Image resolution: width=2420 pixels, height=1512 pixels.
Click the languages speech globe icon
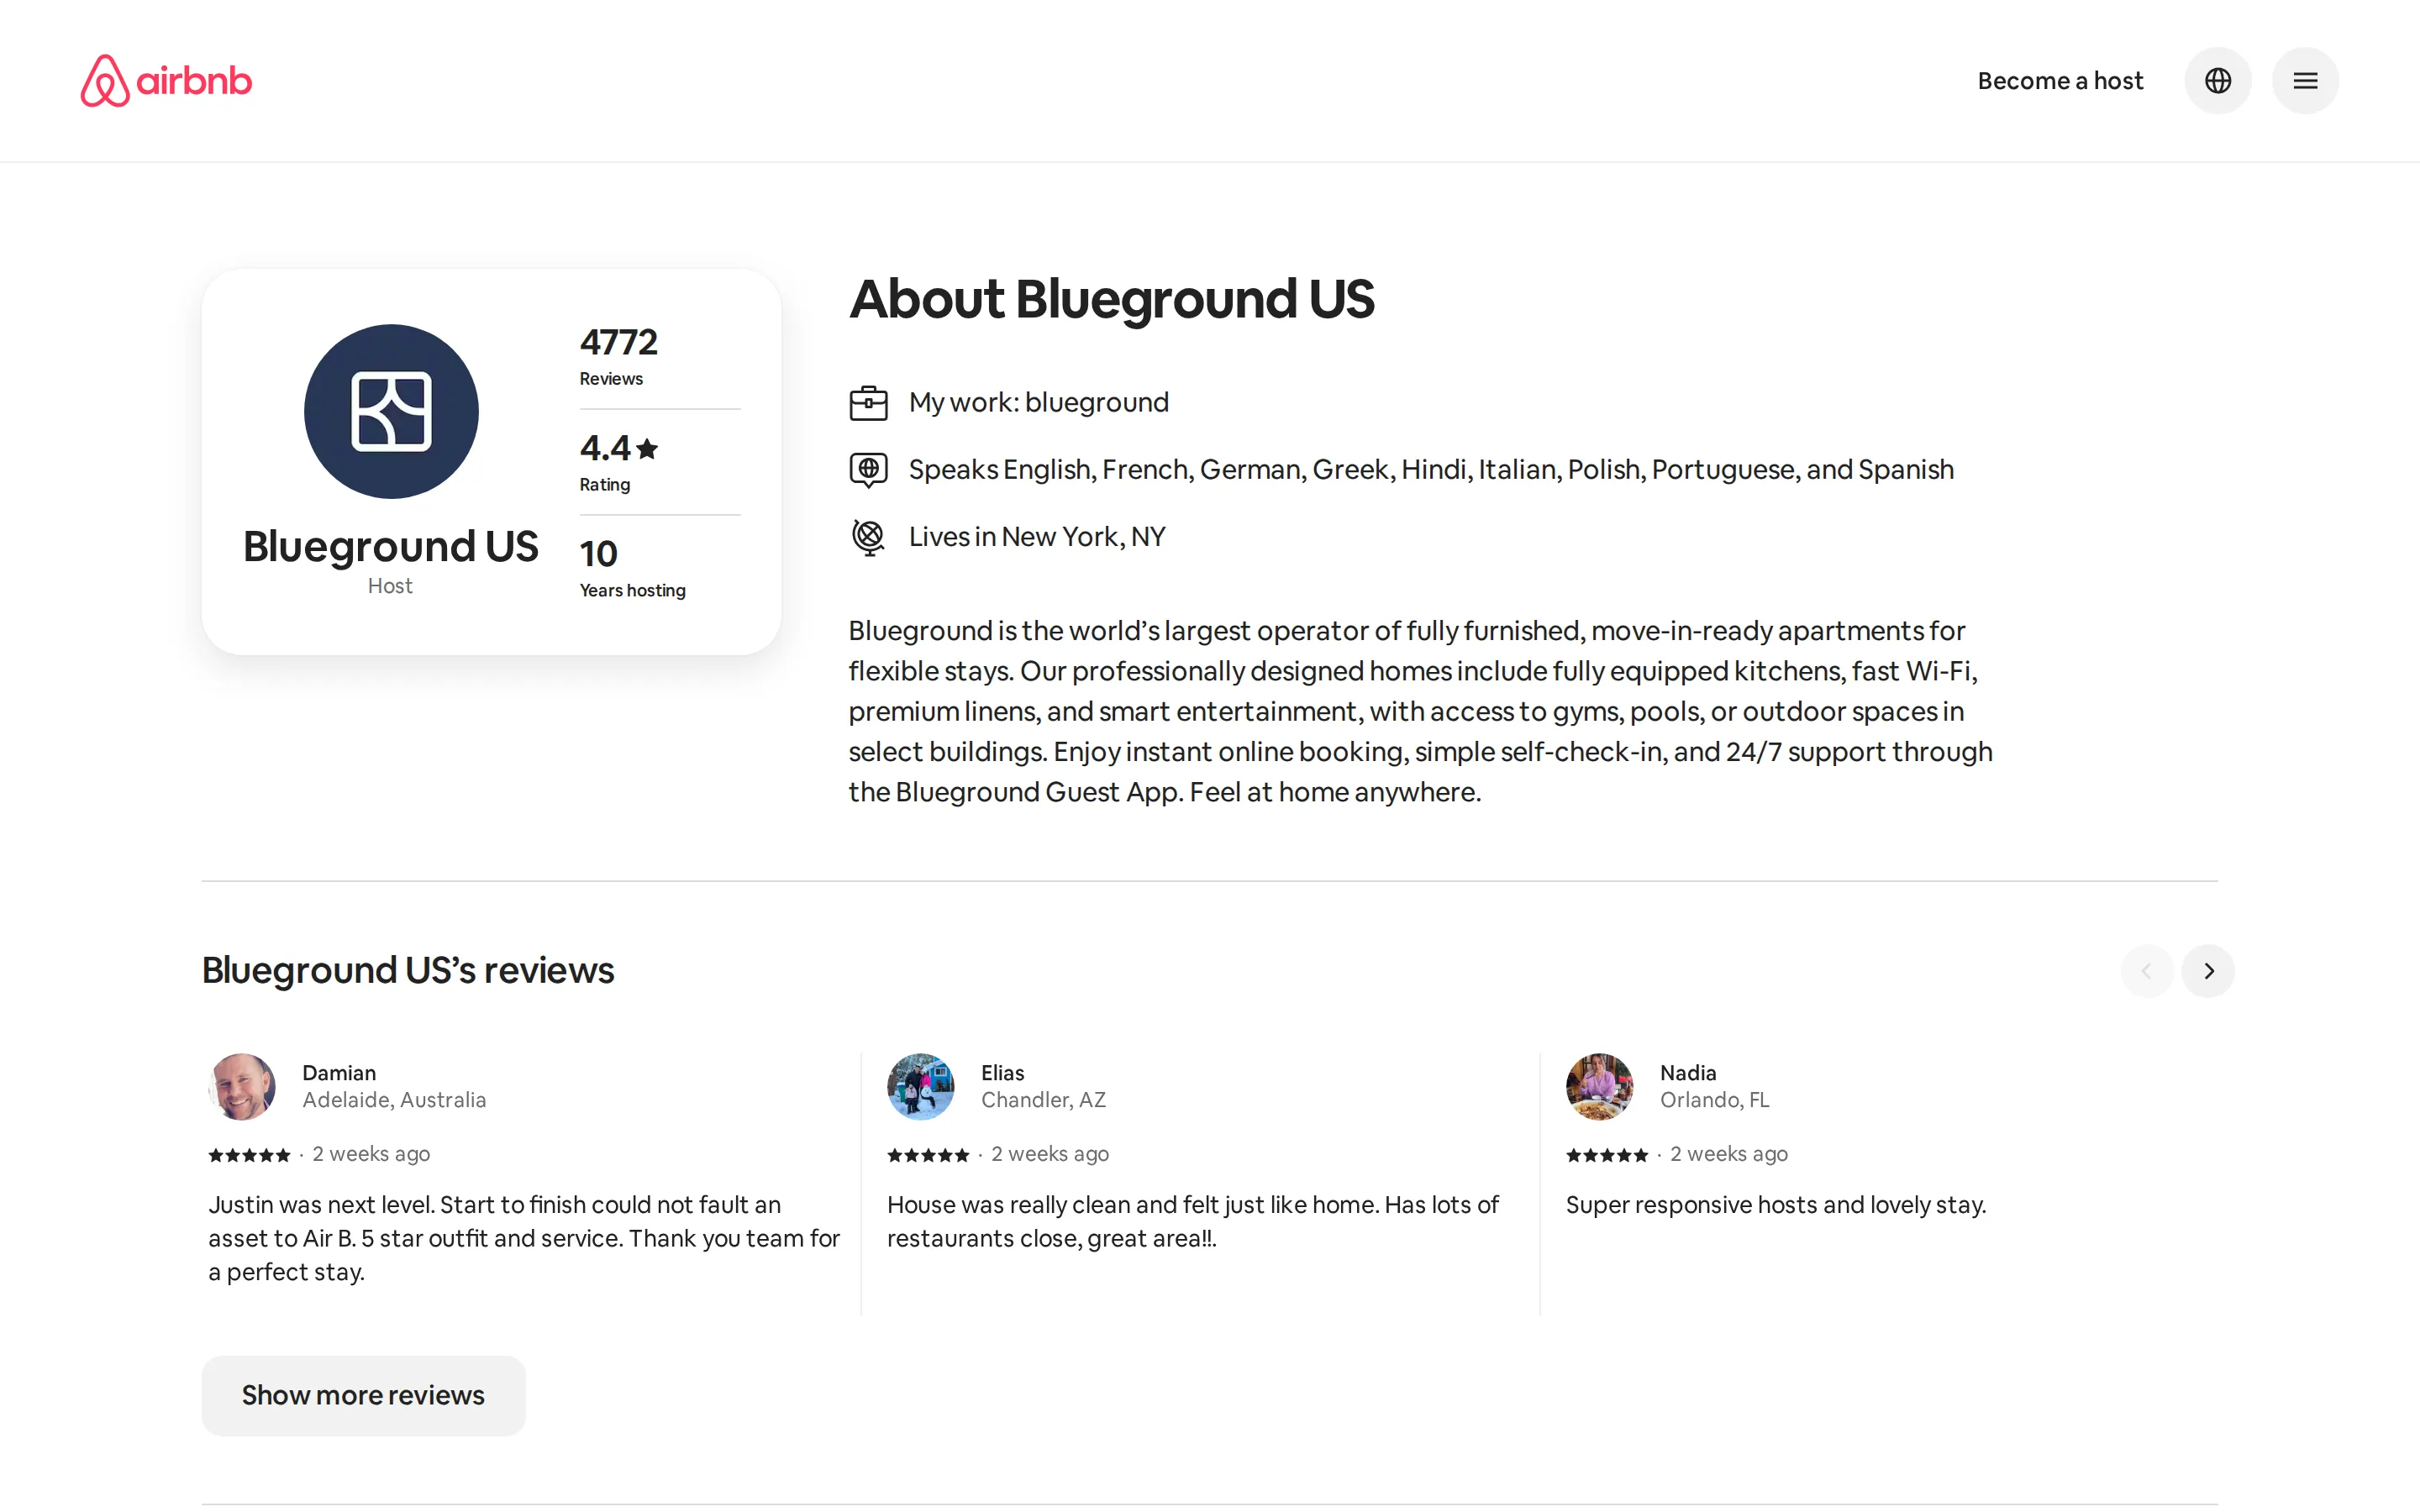click(868, 470)
